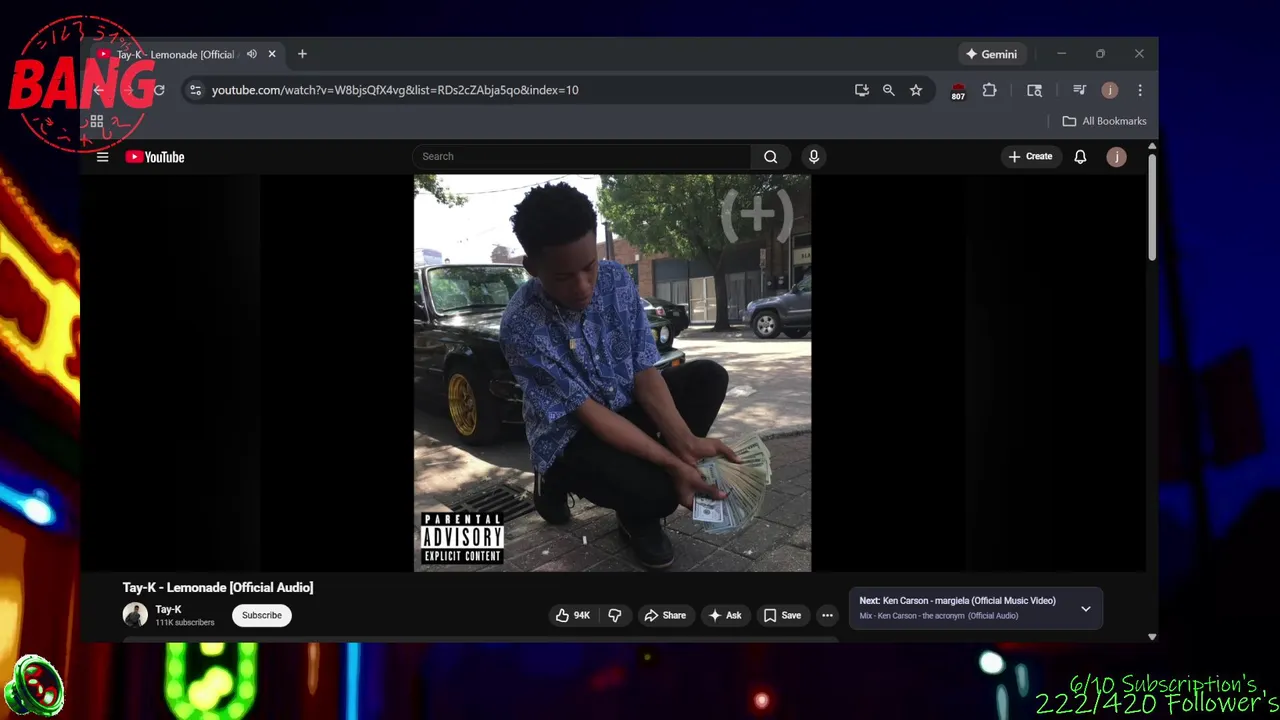Open the Ask AI button under video
The width and height of the screenshot is (1280, 720).
(725, 616)
